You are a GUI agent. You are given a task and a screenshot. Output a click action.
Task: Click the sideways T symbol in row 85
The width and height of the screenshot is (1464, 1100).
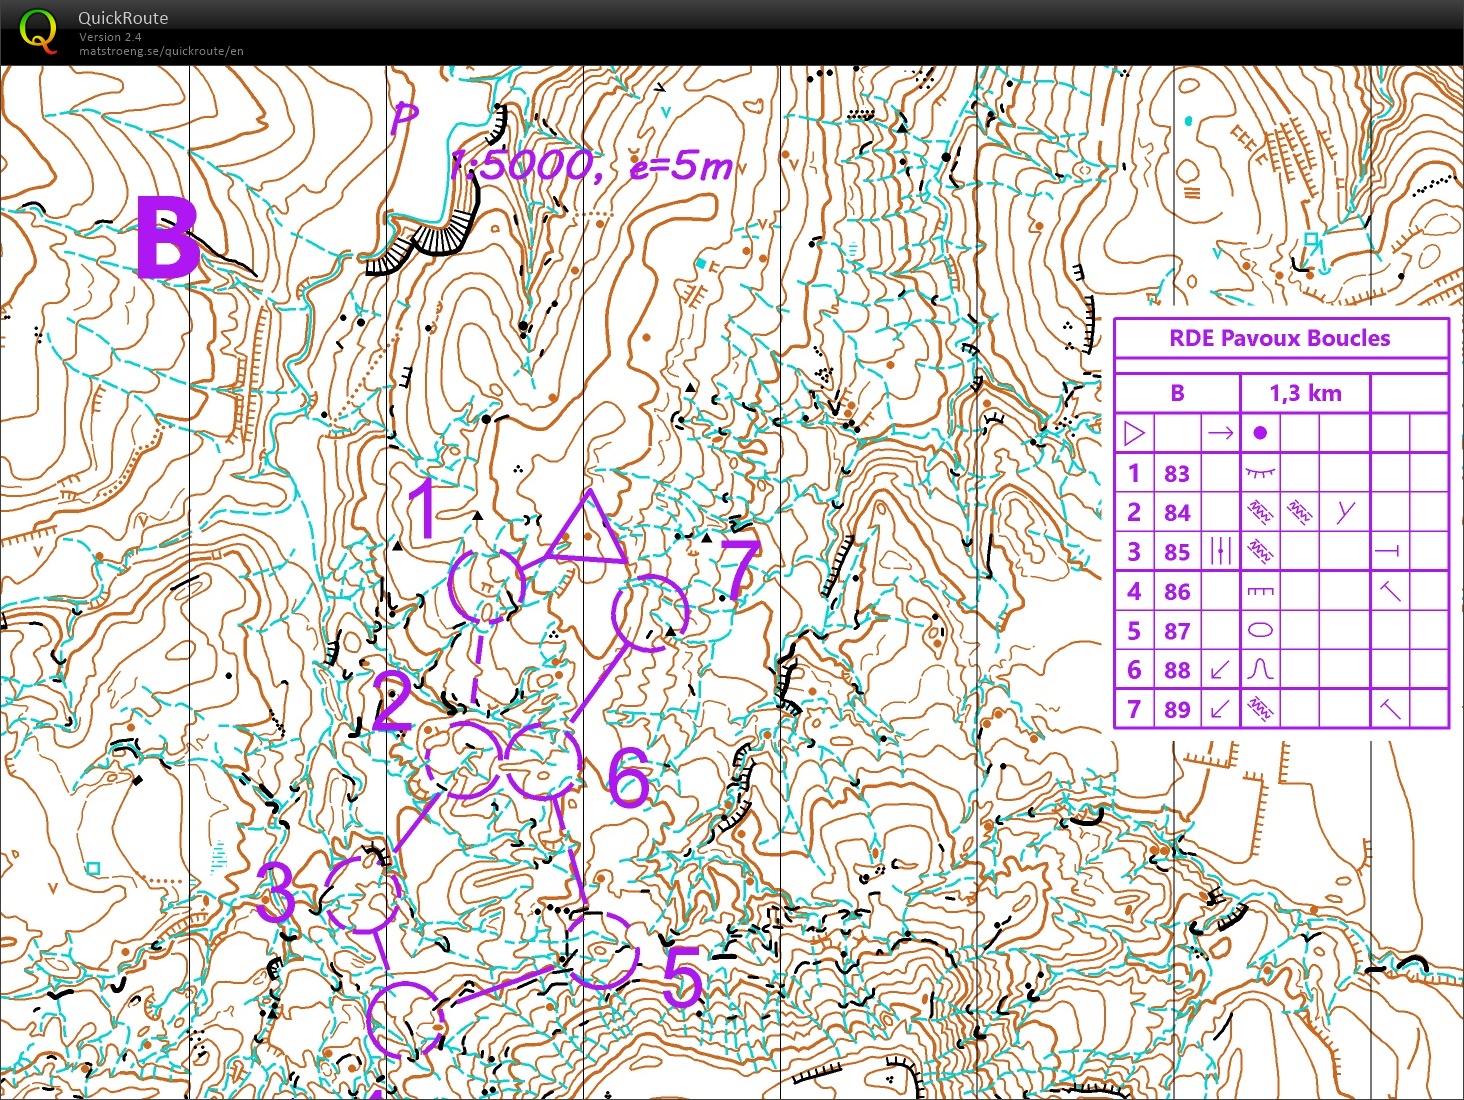coord(1388,551)
